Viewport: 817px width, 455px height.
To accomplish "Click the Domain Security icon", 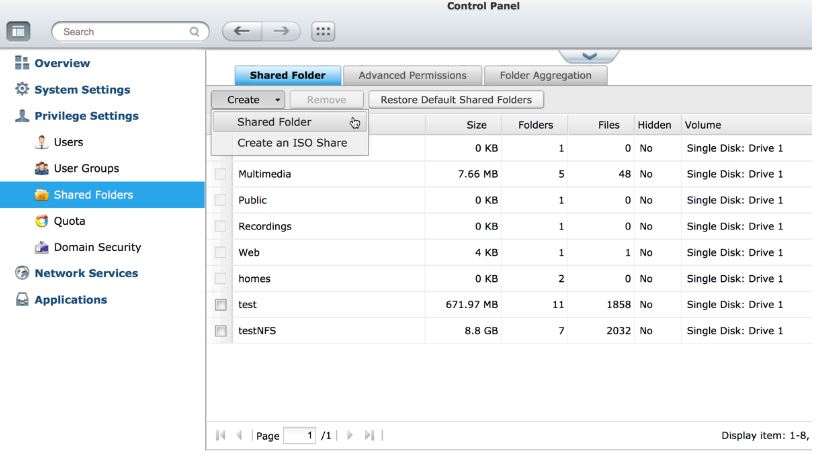I will point(42,247).
